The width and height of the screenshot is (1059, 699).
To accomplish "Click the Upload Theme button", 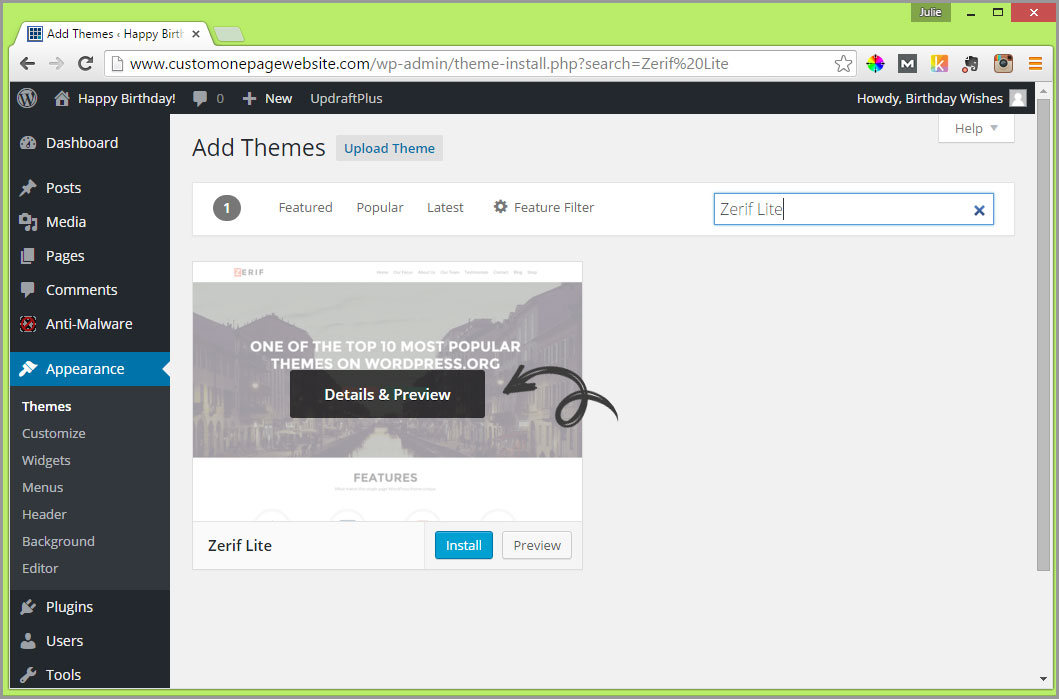I will pyautogui.click(x=389, y=149).
